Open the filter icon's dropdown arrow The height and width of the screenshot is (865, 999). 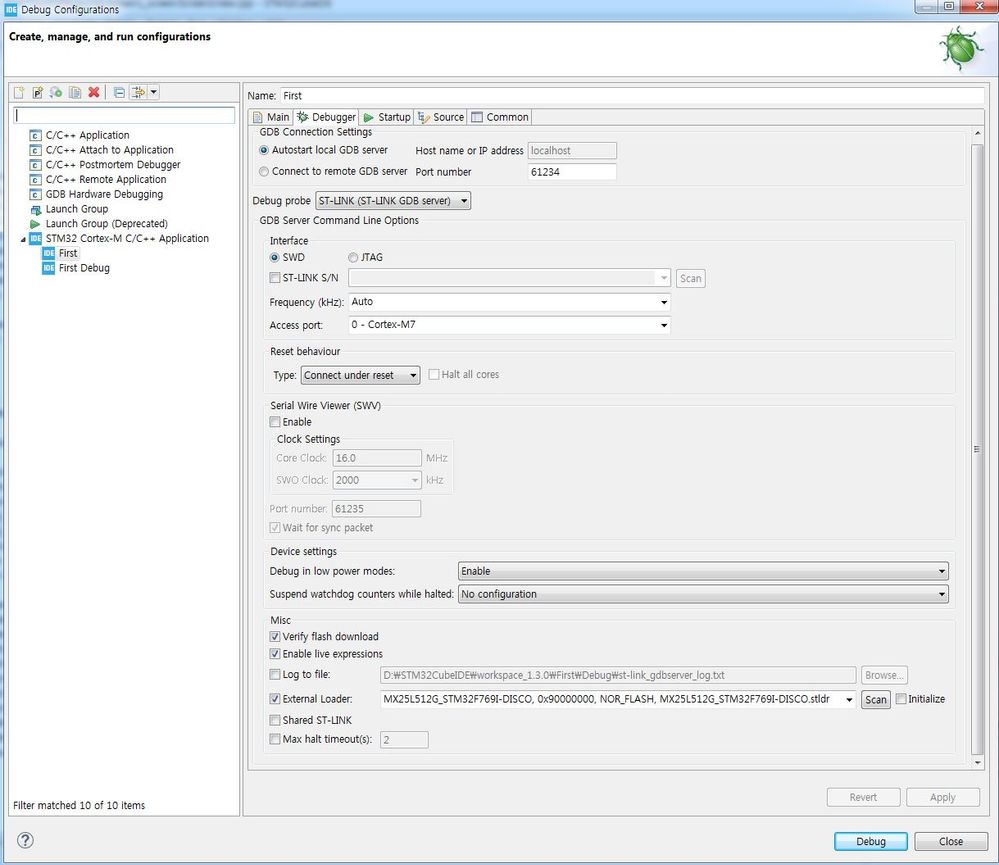154,92
